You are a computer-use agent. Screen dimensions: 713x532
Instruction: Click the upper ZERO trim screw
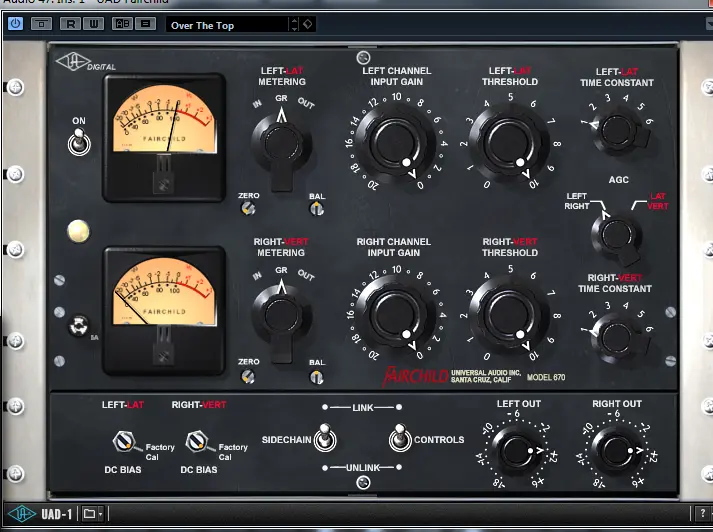pos(248,208)
